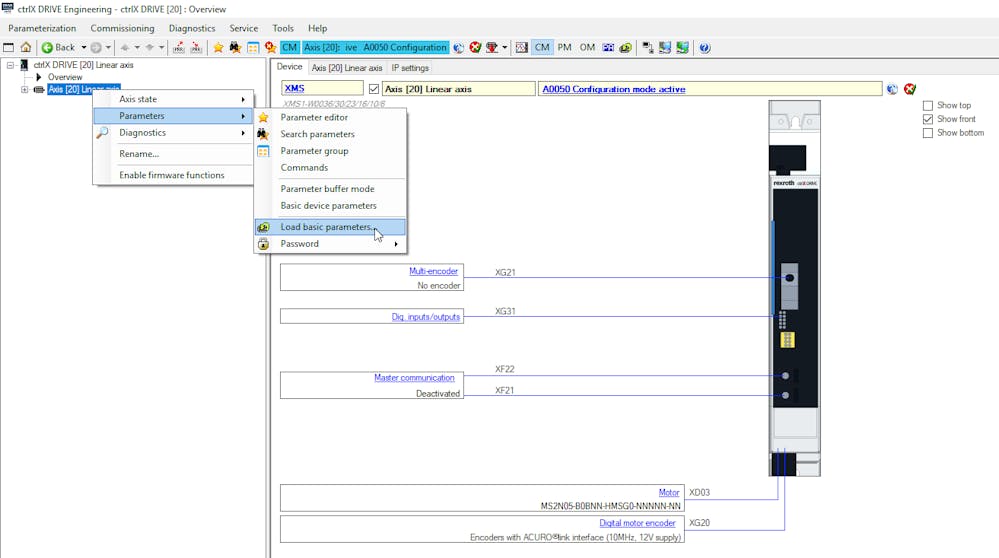Click the lock icon next to Password
Image resolution: width=999 pixels, height=558 pixels.
coord(263,243)
